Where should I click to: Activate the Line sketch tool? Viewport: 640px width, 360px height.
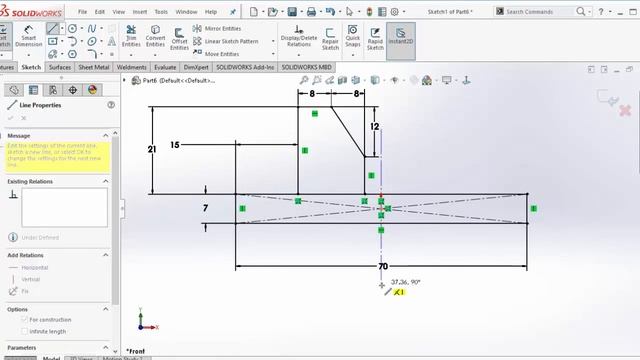52,29
